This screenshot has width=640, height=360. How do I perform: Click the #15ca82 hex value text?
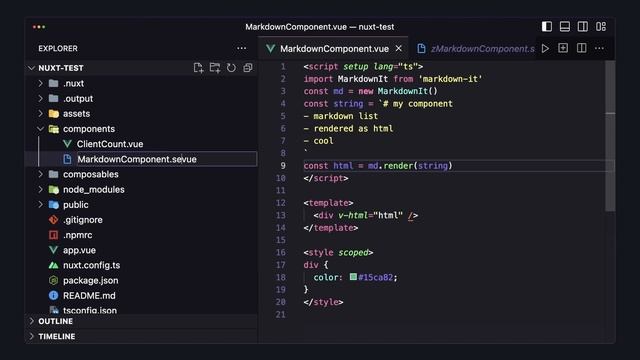(376, 277)
